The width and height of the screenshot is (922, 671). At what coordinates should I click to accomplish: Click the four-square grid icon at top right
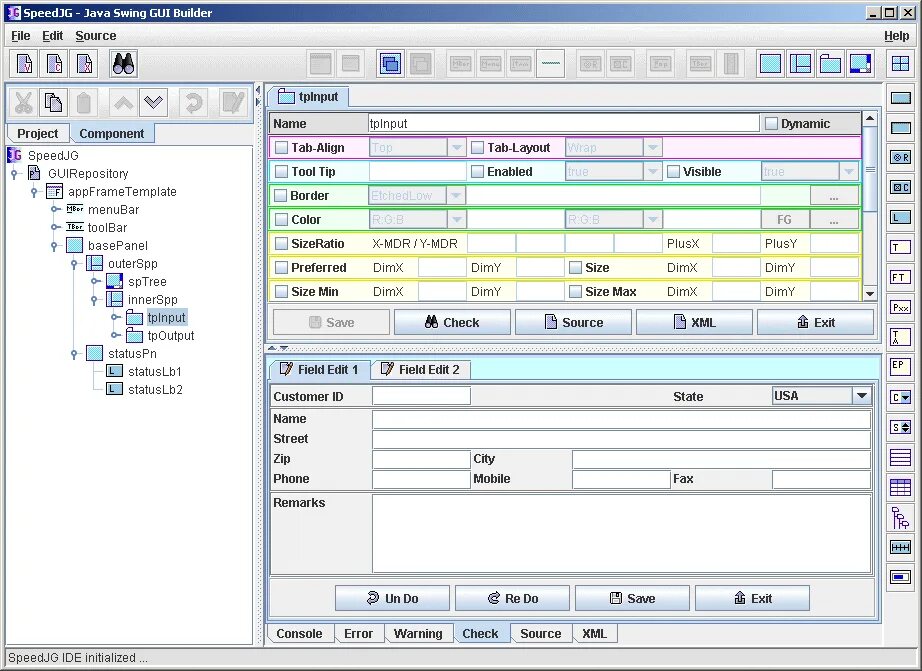point(900,64)
